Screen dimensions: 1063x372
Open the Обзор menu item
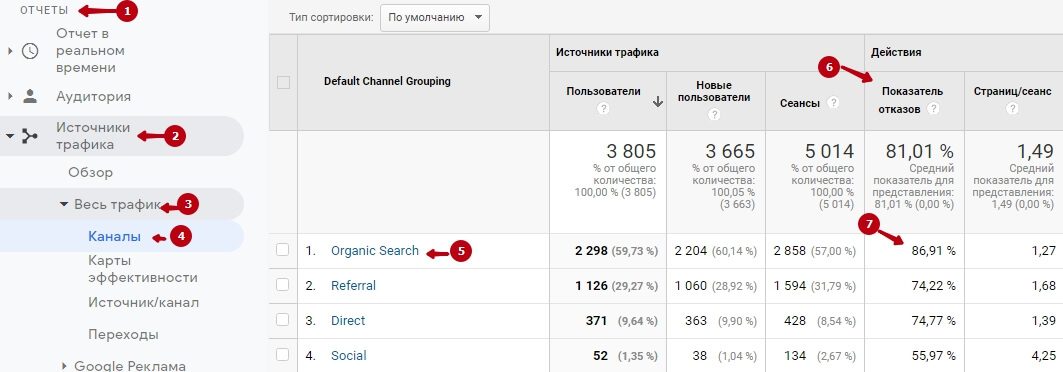90,172
